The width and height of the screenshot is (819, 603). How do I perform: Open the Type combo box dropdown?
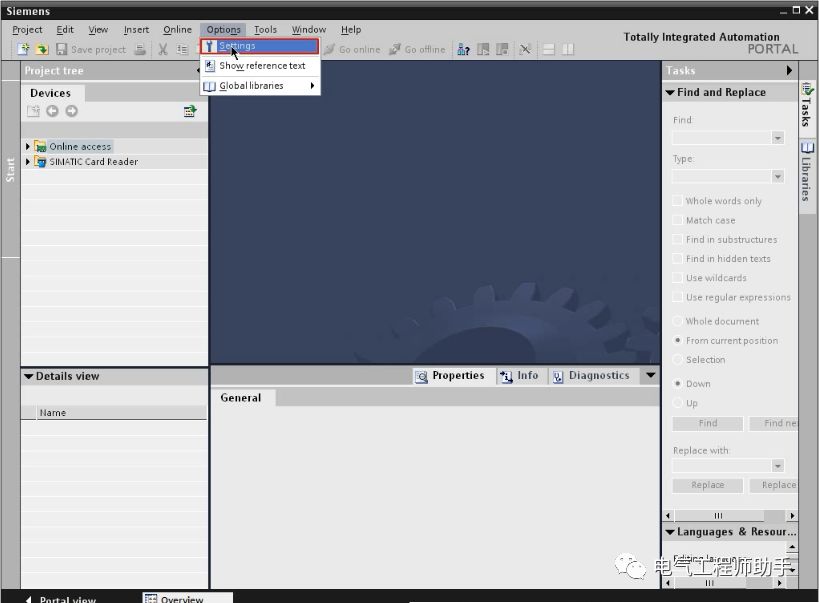click(778, 177)
